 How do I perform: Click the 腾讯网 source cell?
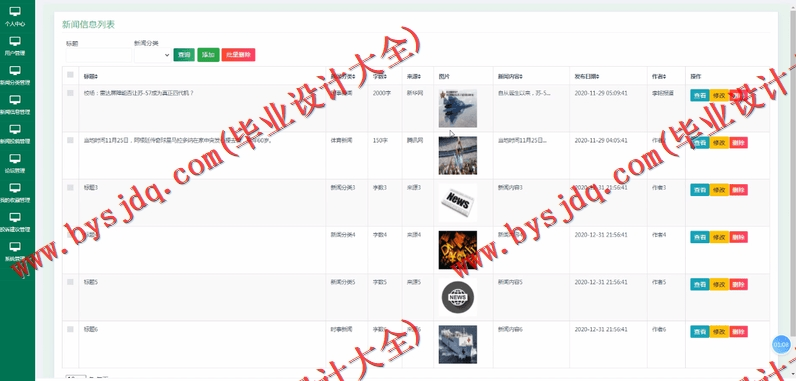click(414, 141)
